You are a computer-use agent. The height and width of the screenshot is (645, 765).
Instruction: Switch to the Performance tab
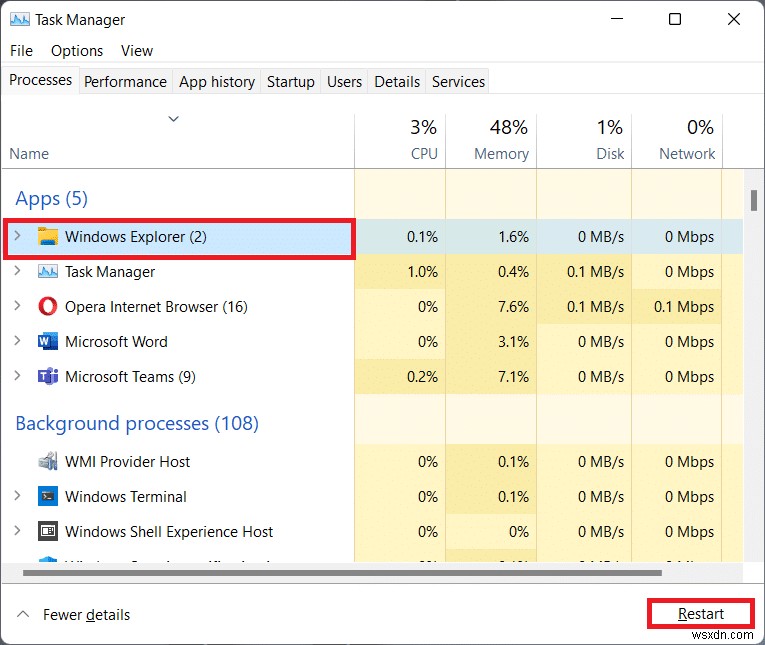pyautogui.click(x=125, y=82)
